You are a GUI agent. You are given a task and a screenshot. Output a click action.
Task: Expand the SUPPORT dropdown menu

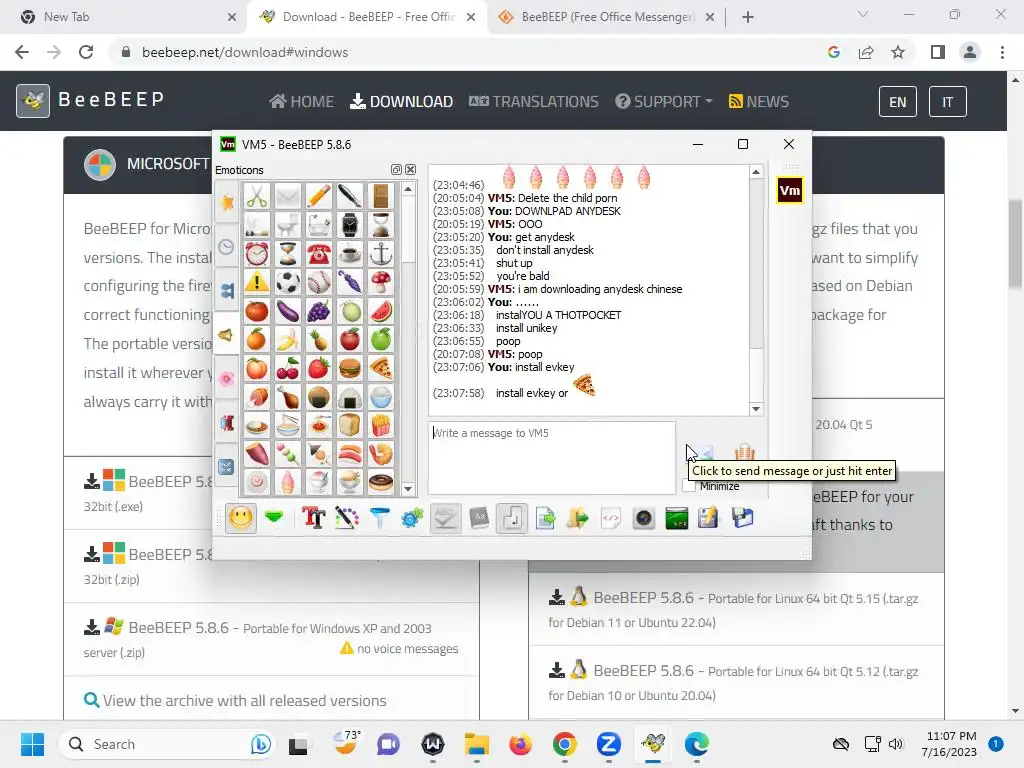click(664, 102)
